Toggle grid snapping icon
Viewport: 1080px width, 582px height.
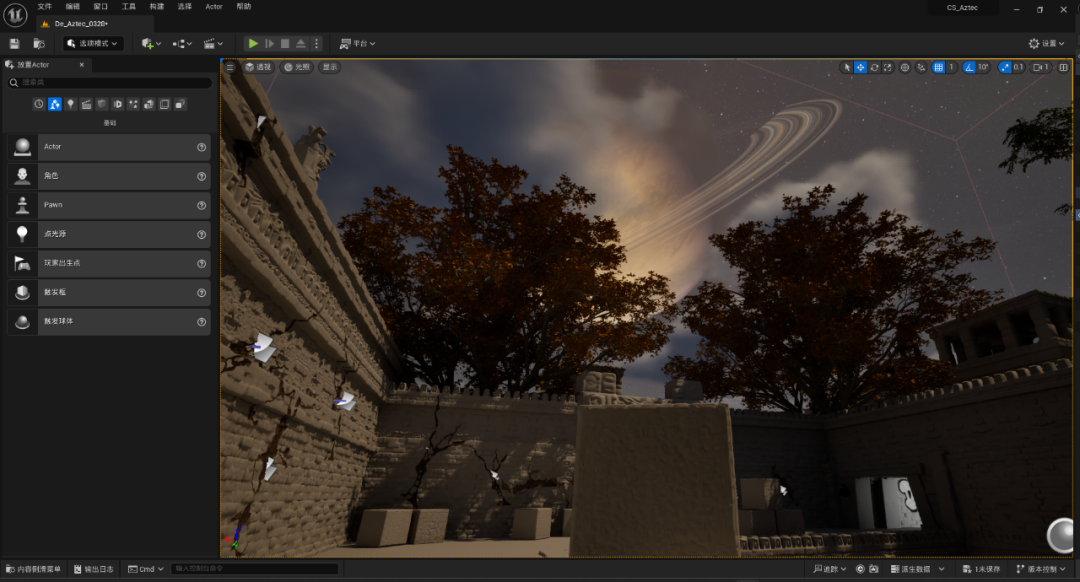coord(938,67)
